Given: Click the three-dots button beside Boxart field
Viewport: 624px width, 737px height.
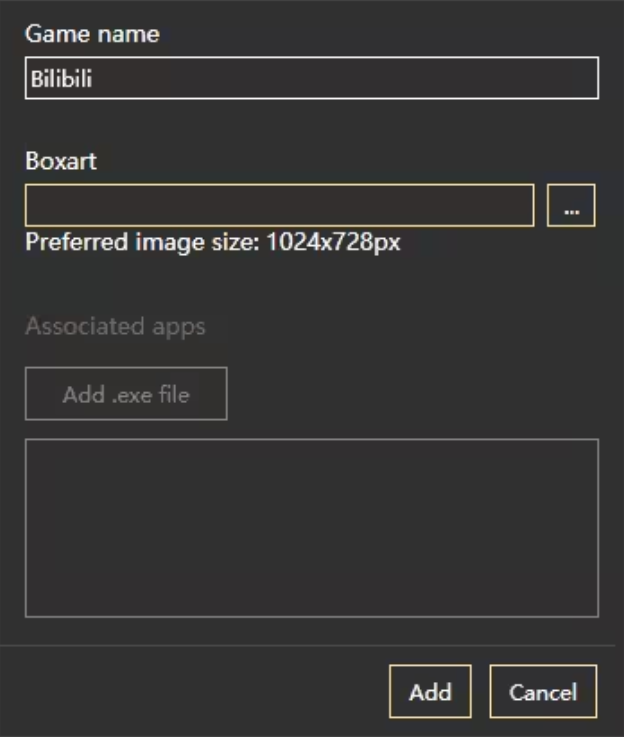Looking at the screenshot, I should [x=571, y=206].
